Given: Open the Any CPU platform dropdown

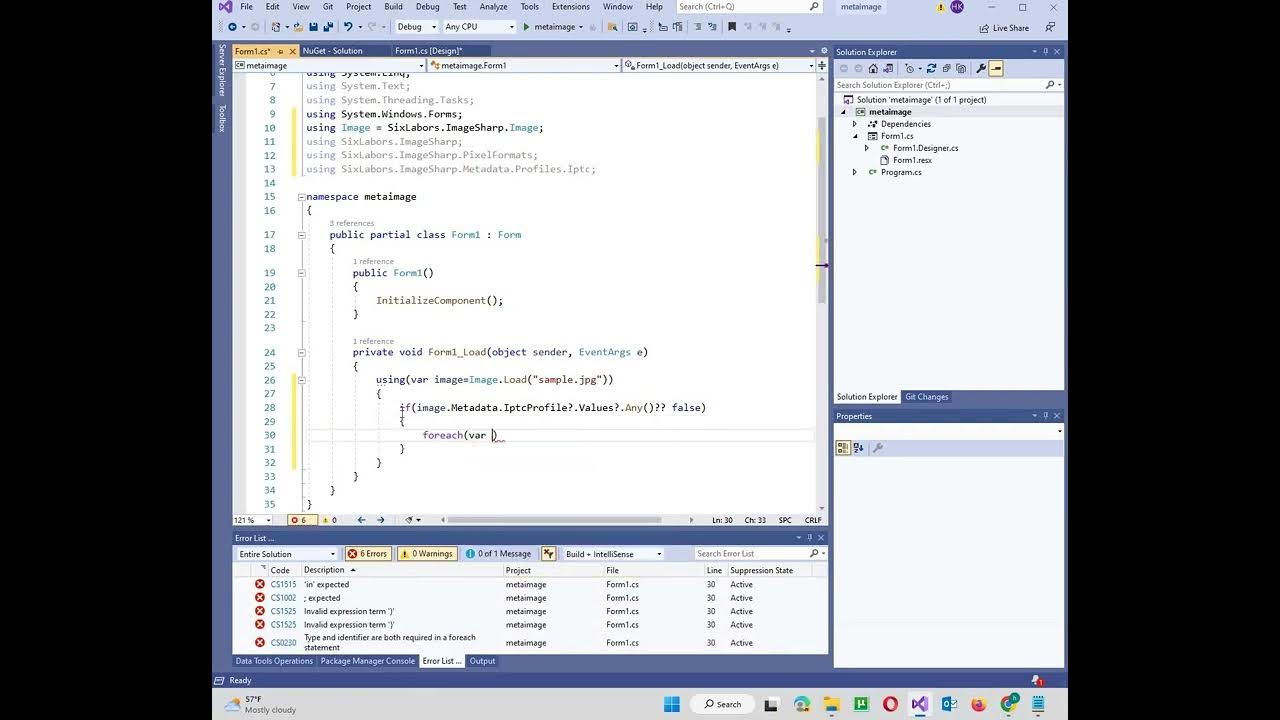Looking at the screenshot, I should pyautogui.click(x=480, y=27).
